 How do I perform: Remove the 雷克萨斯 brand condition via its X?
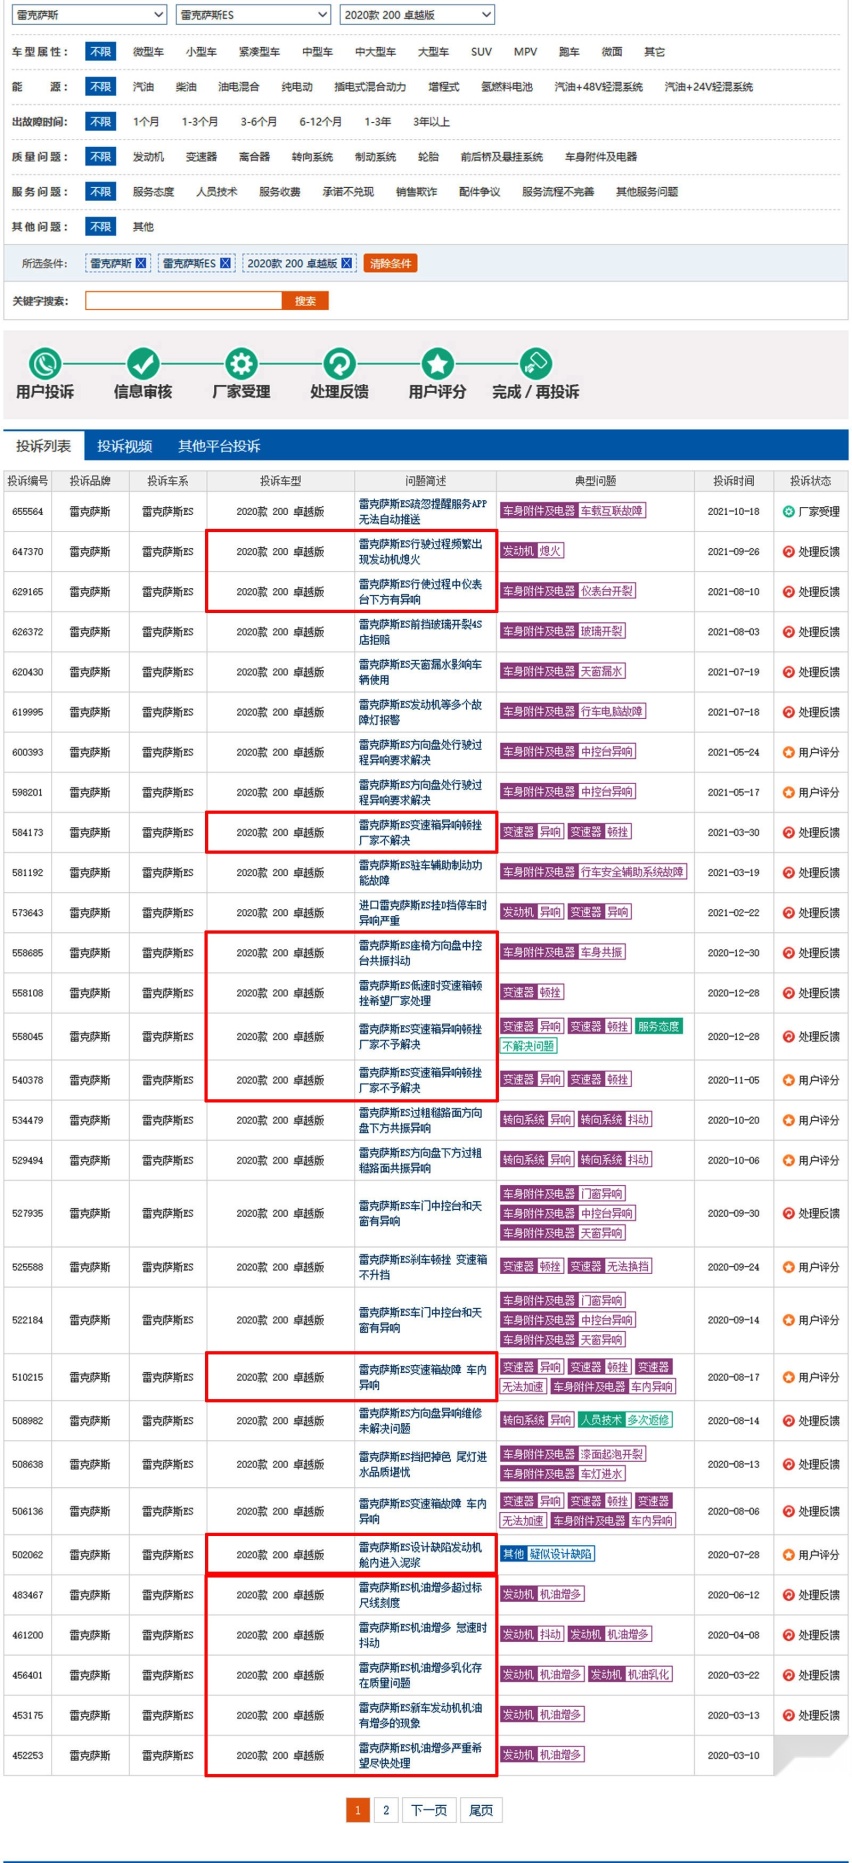pyautogui.click(x=141, y=264)
